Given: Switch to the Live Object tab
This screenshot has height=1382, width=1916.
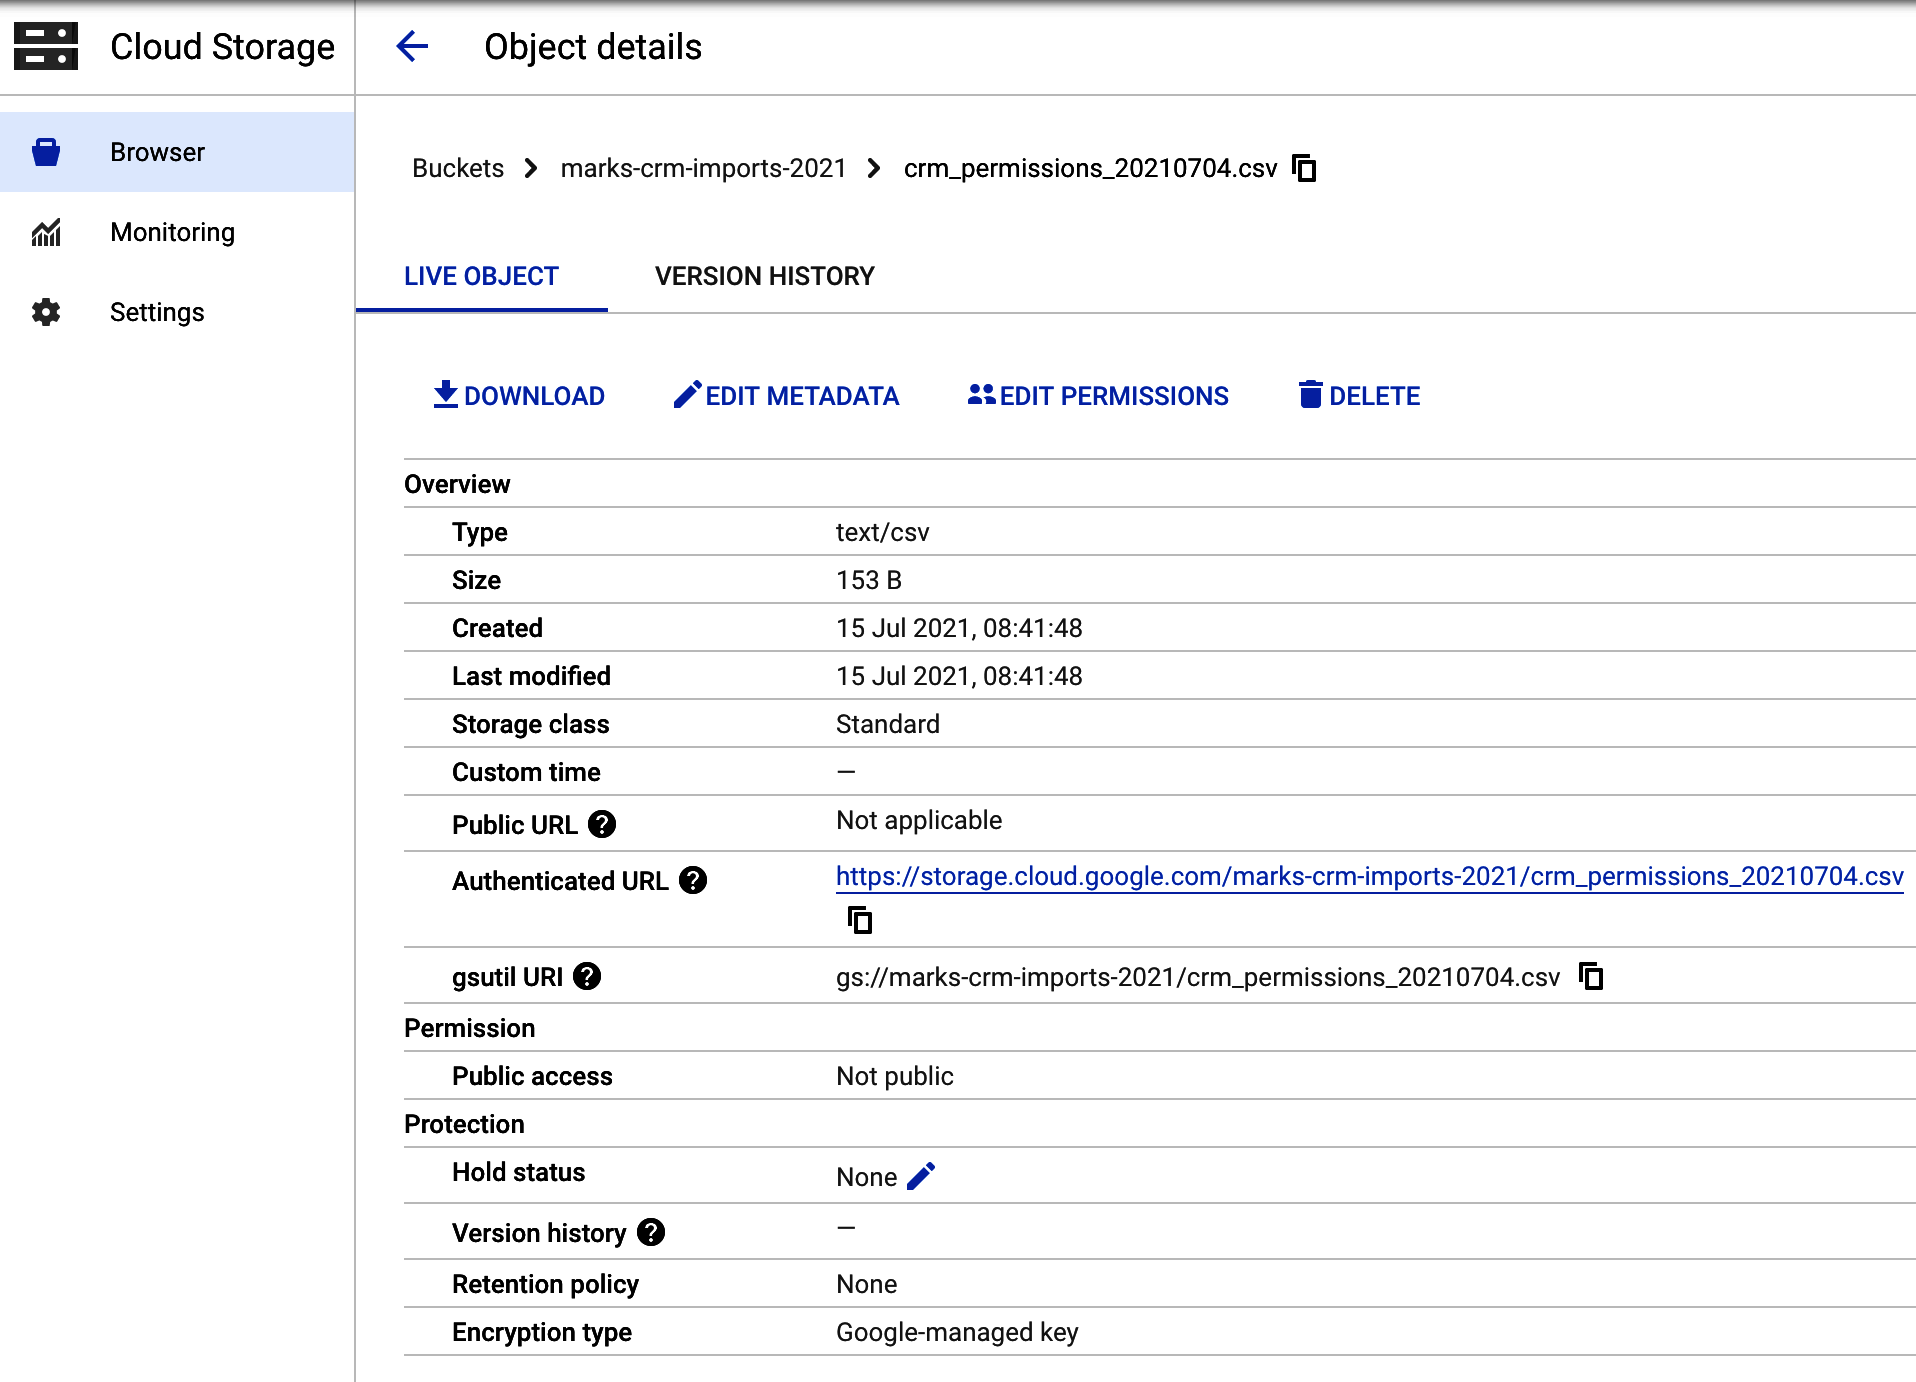Looking at the screenshot, I should tap(481, 276).
